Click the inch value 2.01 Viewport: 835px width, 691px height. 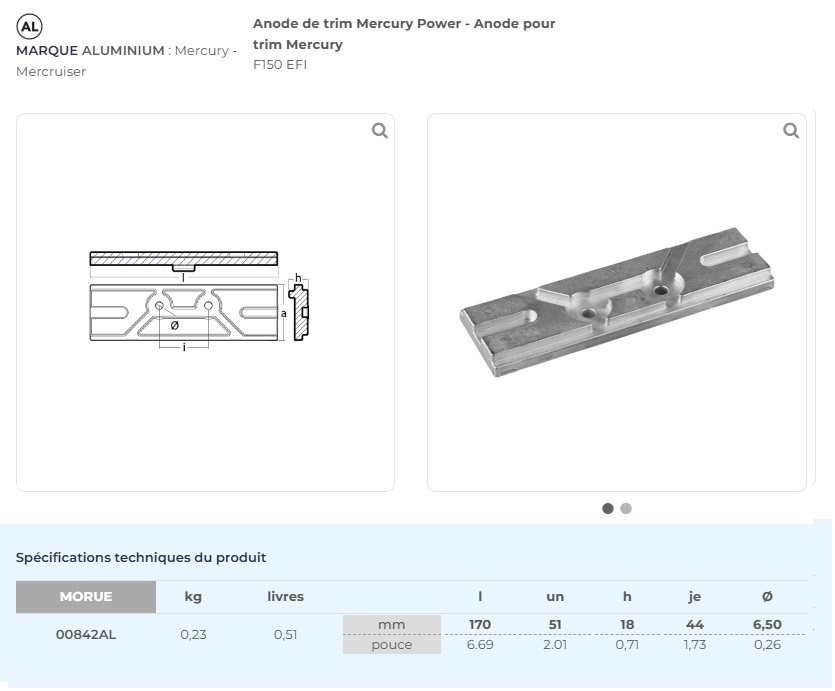pos(555,645)
